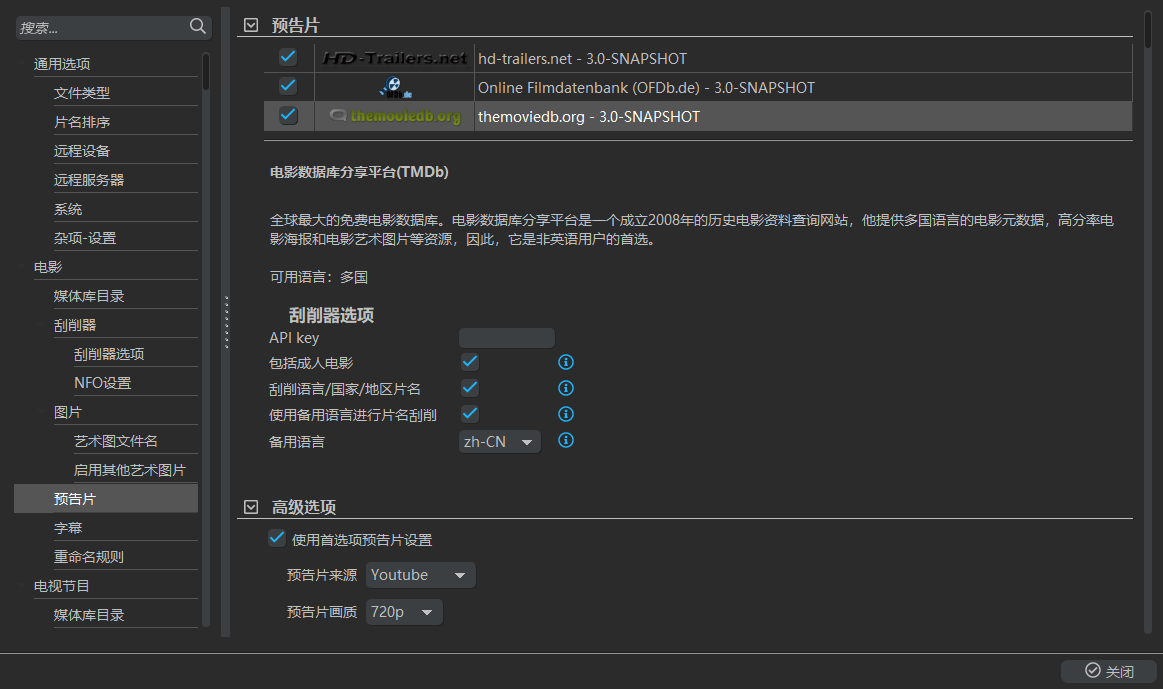The width and height of the screenshot is (1163, 689).
Task: Click info icon beside 包括成人电影
Action: point(565,362)
